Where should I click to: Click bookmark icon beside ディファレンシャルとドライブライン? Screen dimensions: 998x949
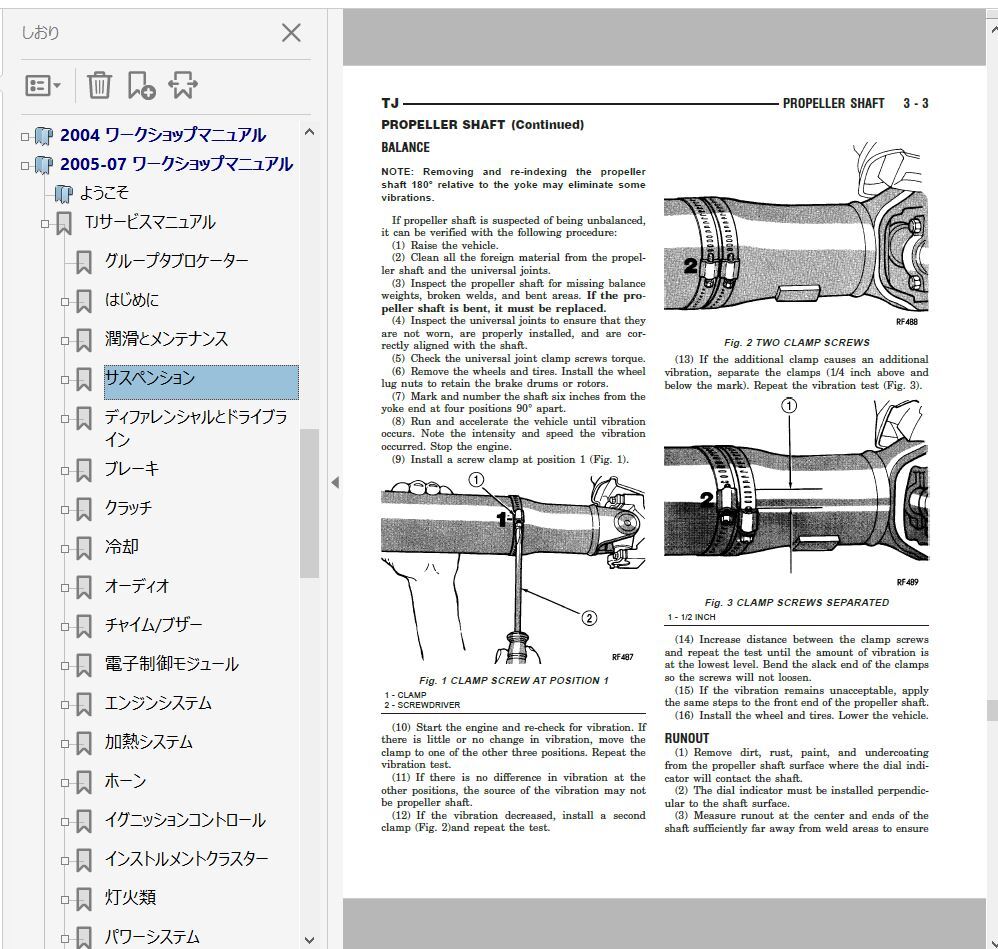[83, 418]
